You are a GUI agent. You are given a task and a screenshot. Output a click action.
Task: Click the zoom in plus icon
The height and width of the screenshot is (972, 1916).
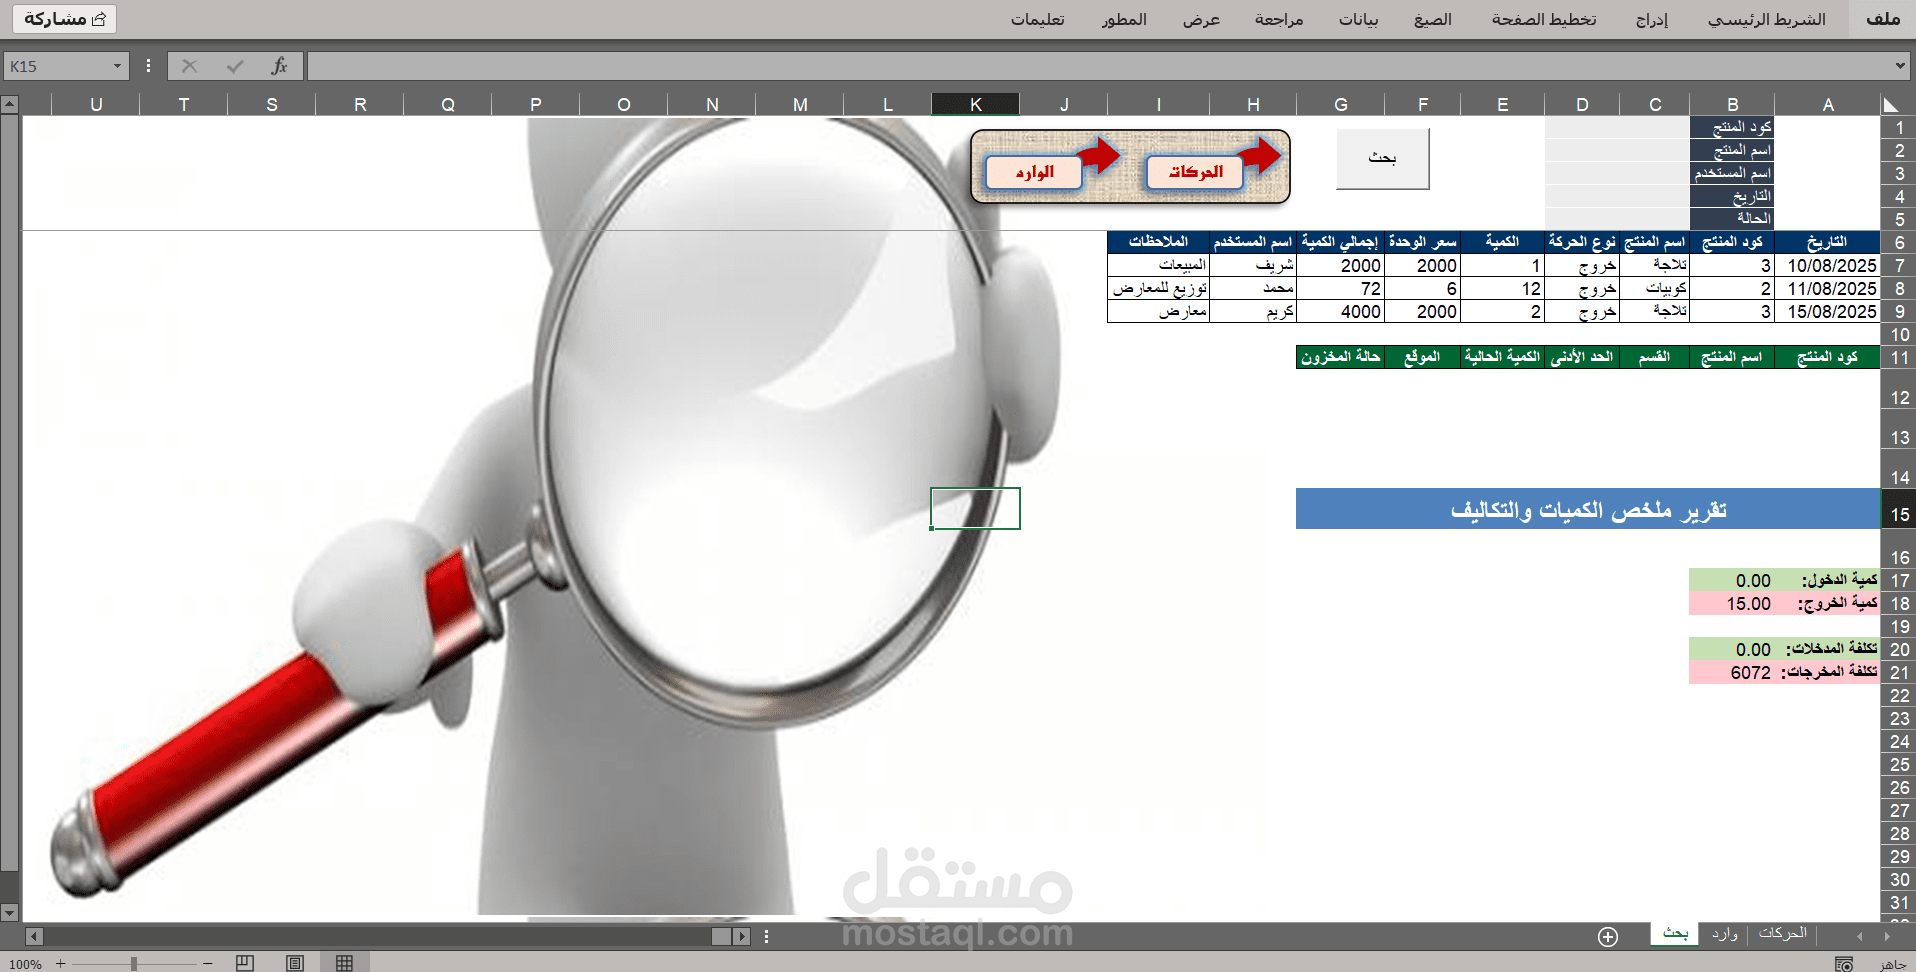[x=60, y=963]
